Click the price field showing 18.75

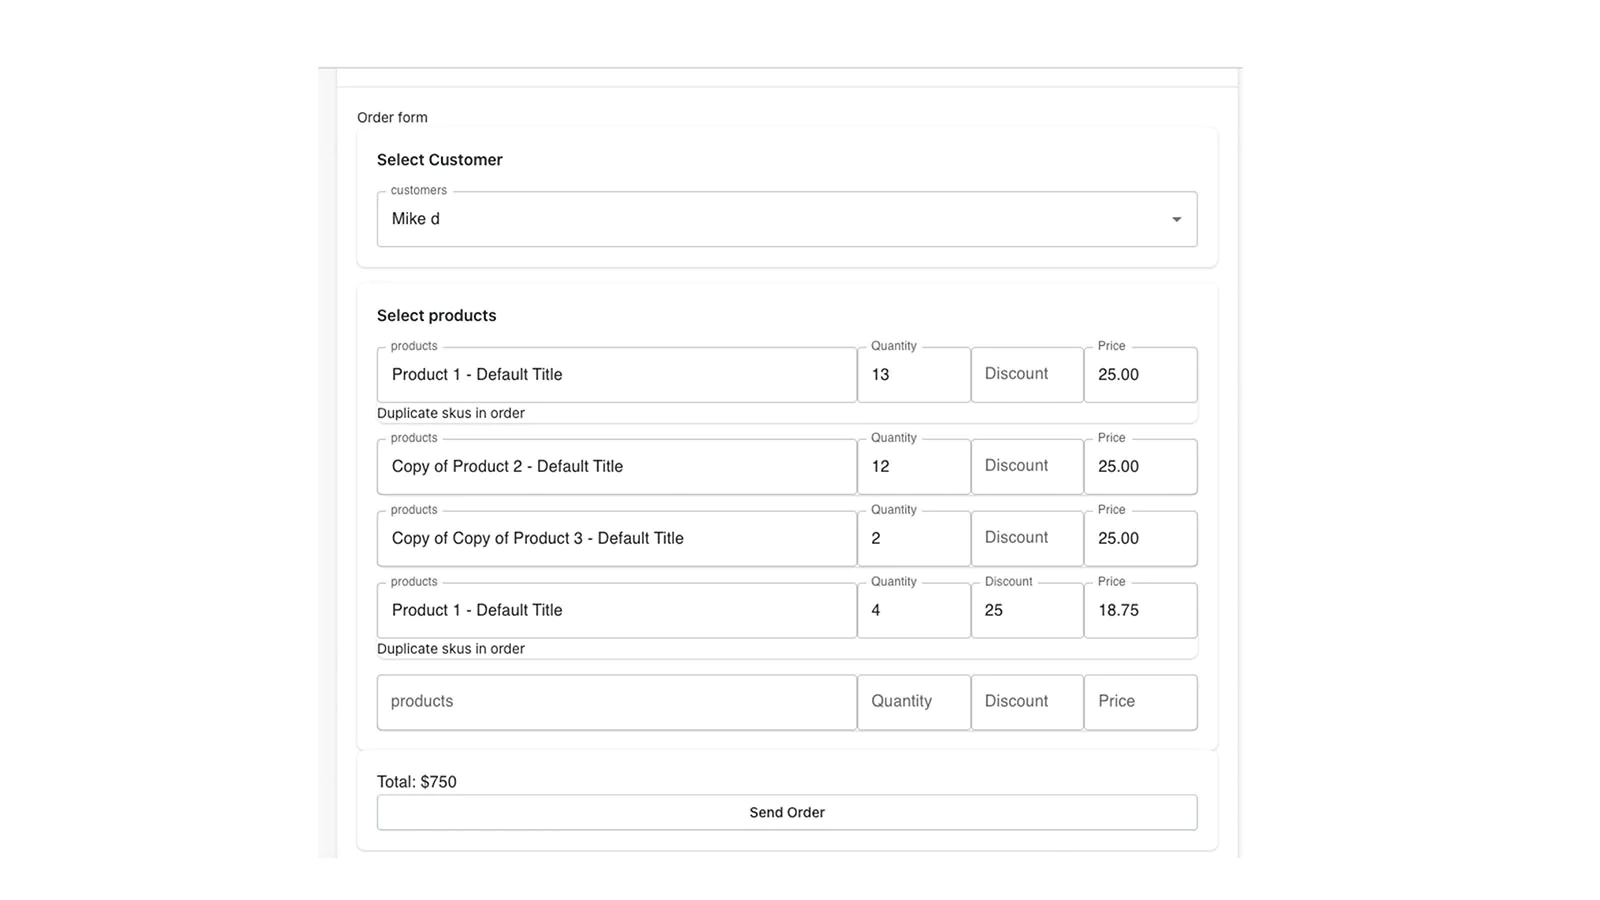click(1140, 611)
